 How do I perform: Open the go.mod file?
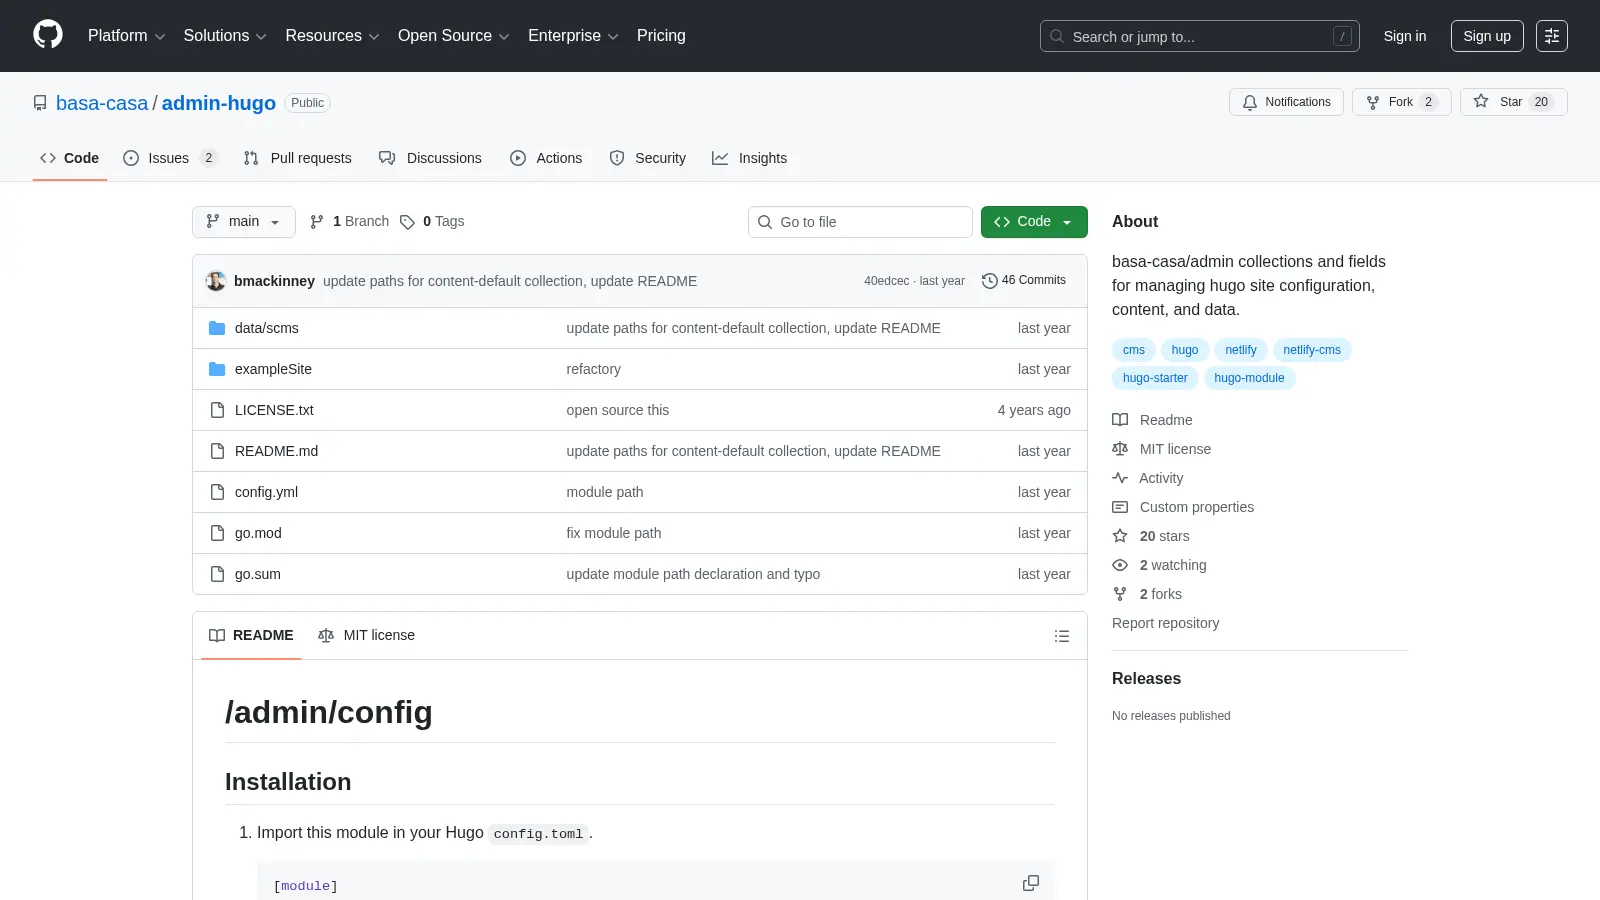pos(258,533)
